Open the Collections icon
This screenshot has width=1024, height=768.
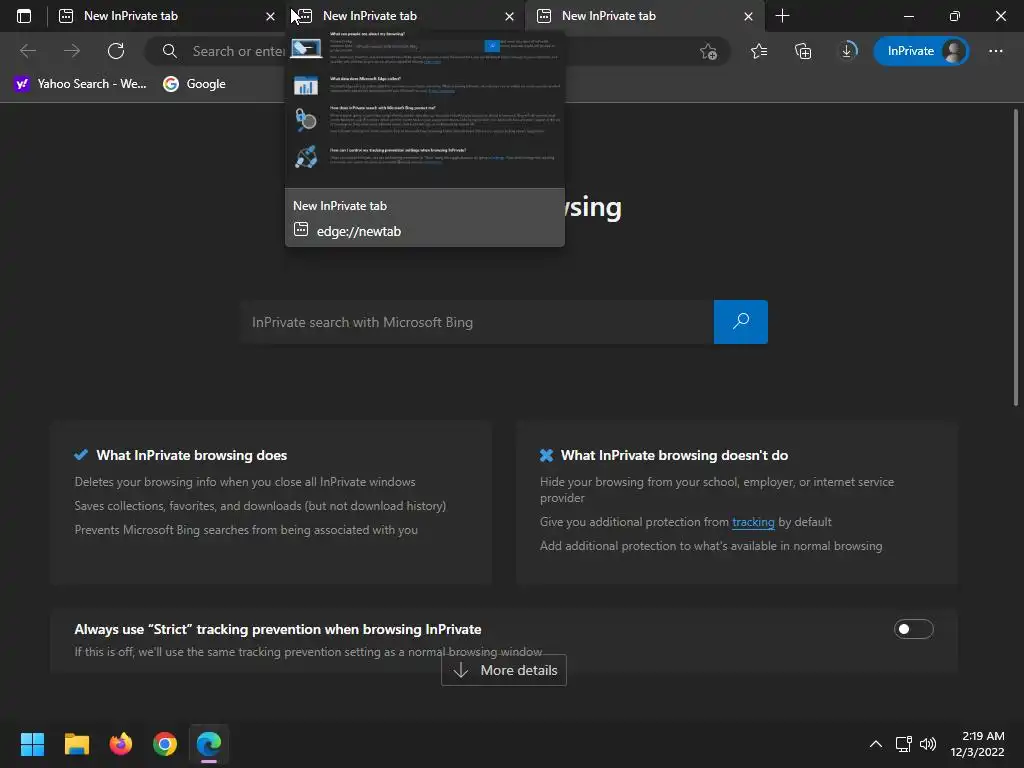(x=803, y=51)
